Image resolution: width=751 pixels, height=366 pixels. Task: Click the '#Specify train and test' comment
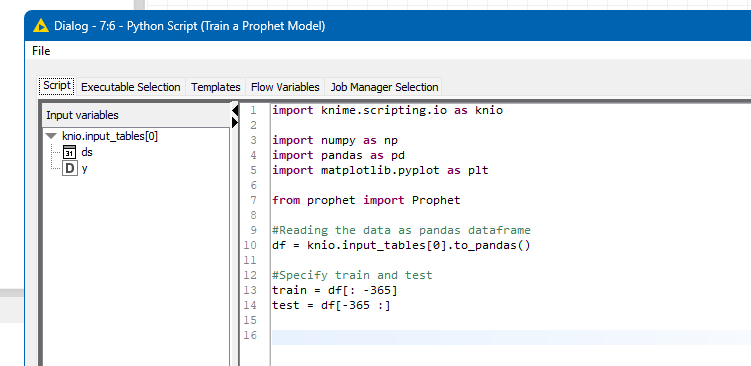pos(353,275)
